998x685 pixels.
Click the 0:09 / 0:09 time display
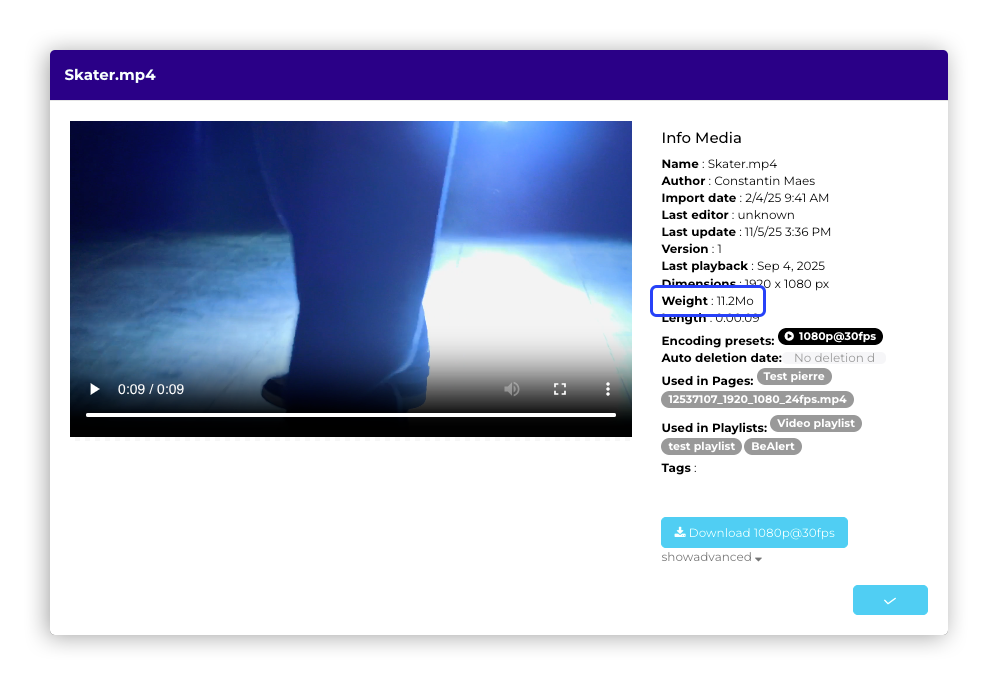click(151, 389)
